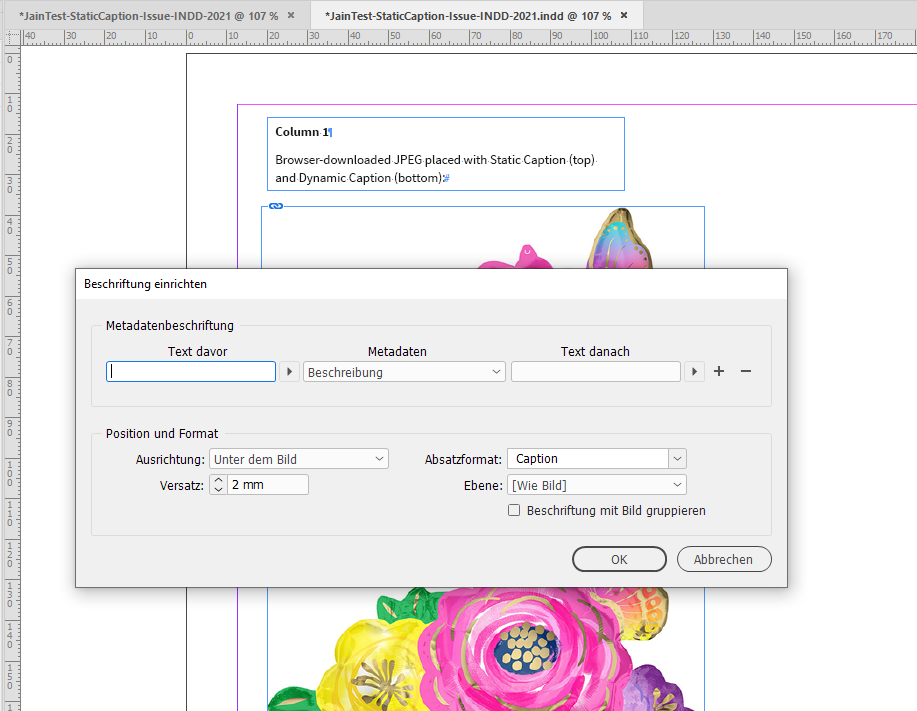Click the plus icon to add a metadata row
The width and height of the screenshot is (917, 711).
(x=718, y=371)
